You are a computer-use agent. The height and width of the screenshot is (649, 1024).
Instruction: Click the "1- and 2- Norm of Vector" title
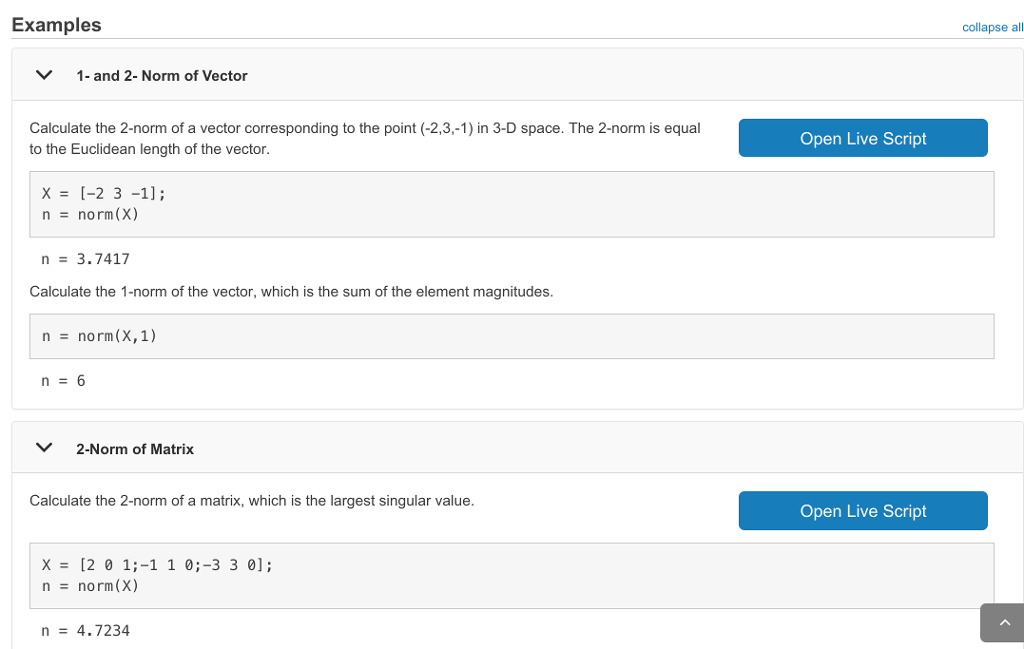pyautogui.click(x=161, y=76)
